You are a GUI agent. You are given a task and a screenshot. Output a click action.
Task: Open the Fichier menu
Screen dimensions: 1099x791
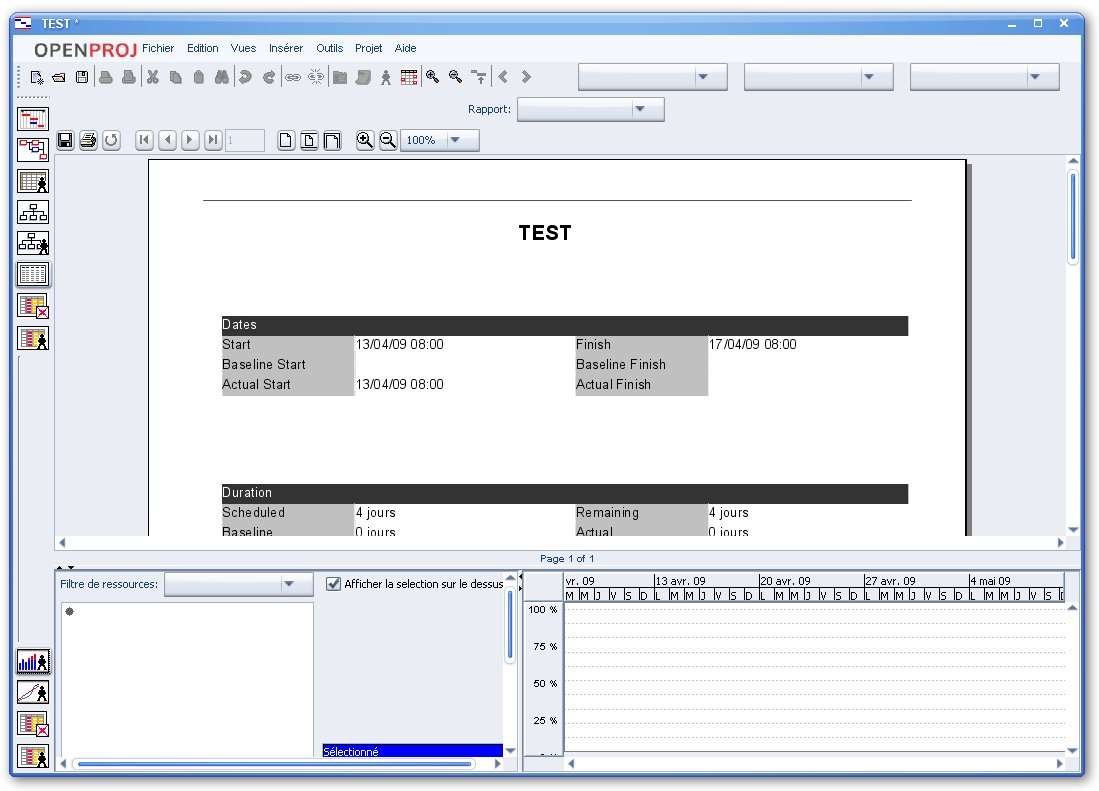pyautogui.click(x=158, y=48)
